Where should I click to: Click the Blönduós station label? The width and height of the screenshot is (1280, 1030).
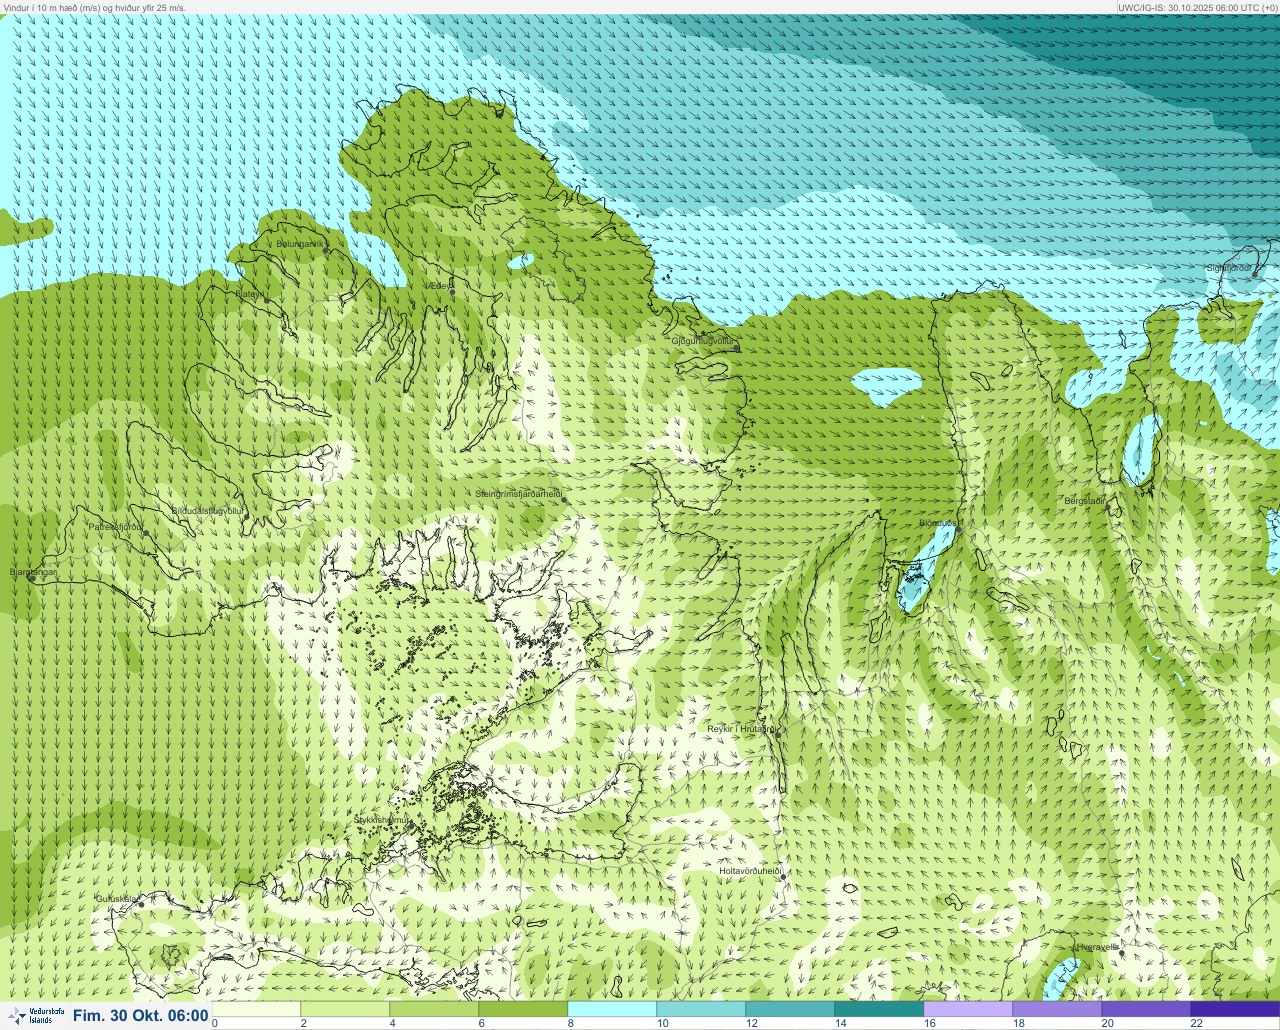[x=938, y=523]
